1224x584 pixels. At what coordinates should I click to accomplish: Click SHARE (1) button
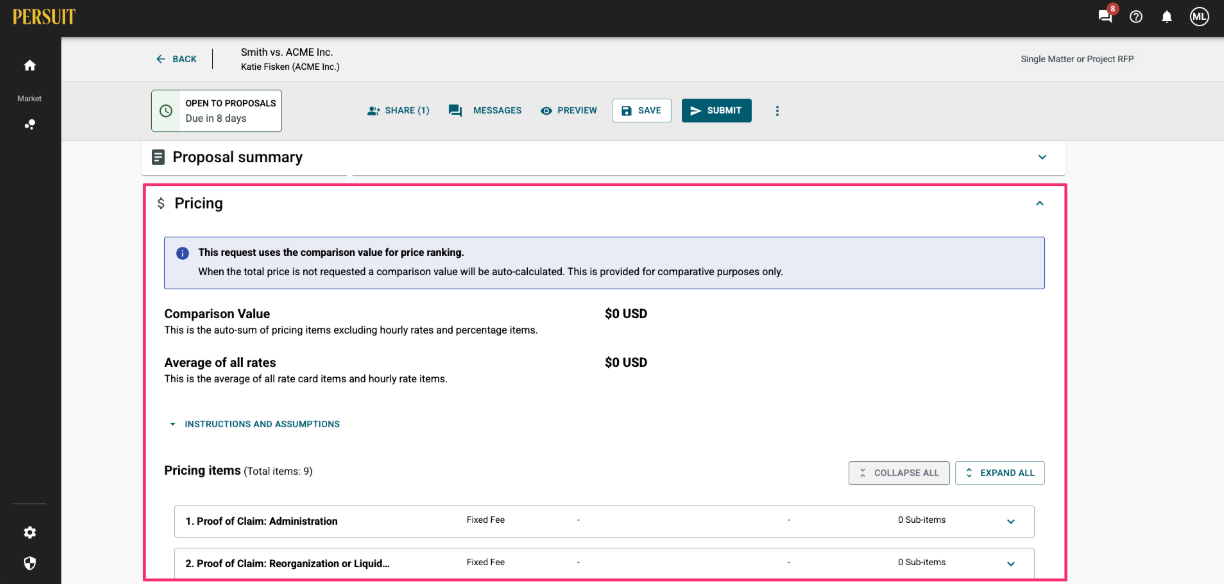[398, 111]
